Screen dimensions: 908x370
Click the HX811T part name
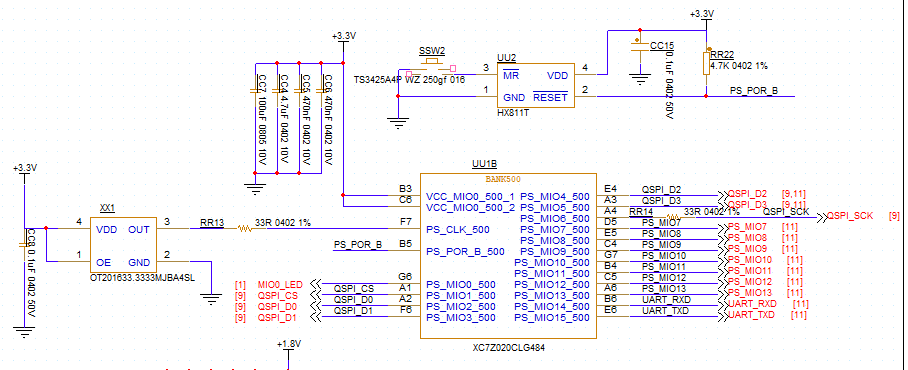tap(513, 113)
